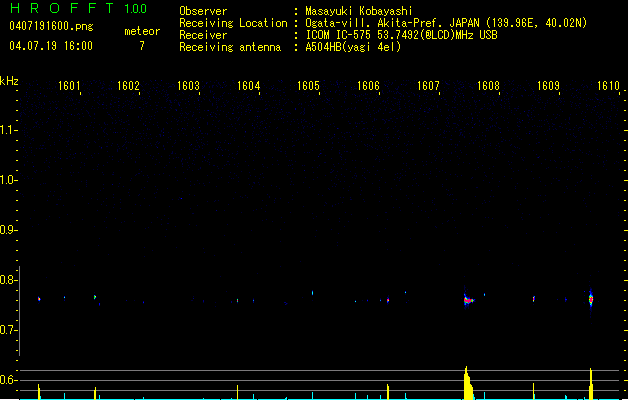Select receiver value ICOM IC-575 53.7492 MHz USB
This screenshot has width=629, height=400.
402,35
